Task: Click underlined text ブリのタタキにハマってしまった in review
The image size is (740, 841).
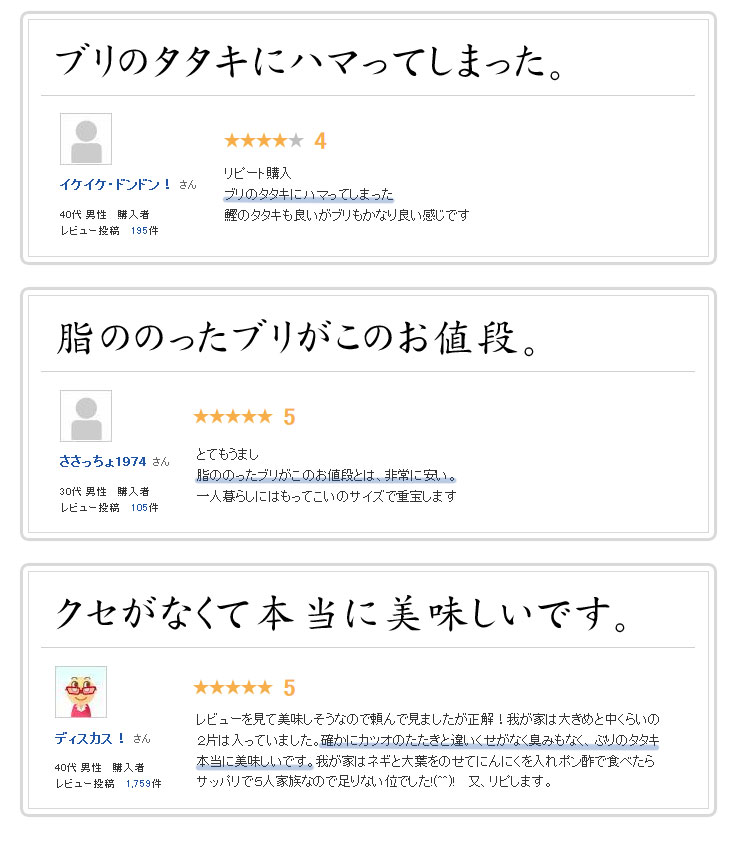Action: click(308, 194)
